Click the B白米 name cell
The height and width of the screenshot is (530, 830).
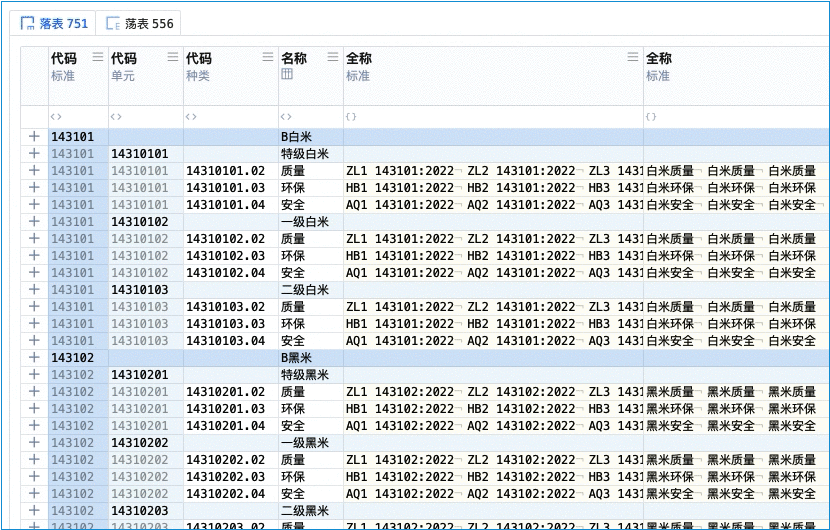311,137
